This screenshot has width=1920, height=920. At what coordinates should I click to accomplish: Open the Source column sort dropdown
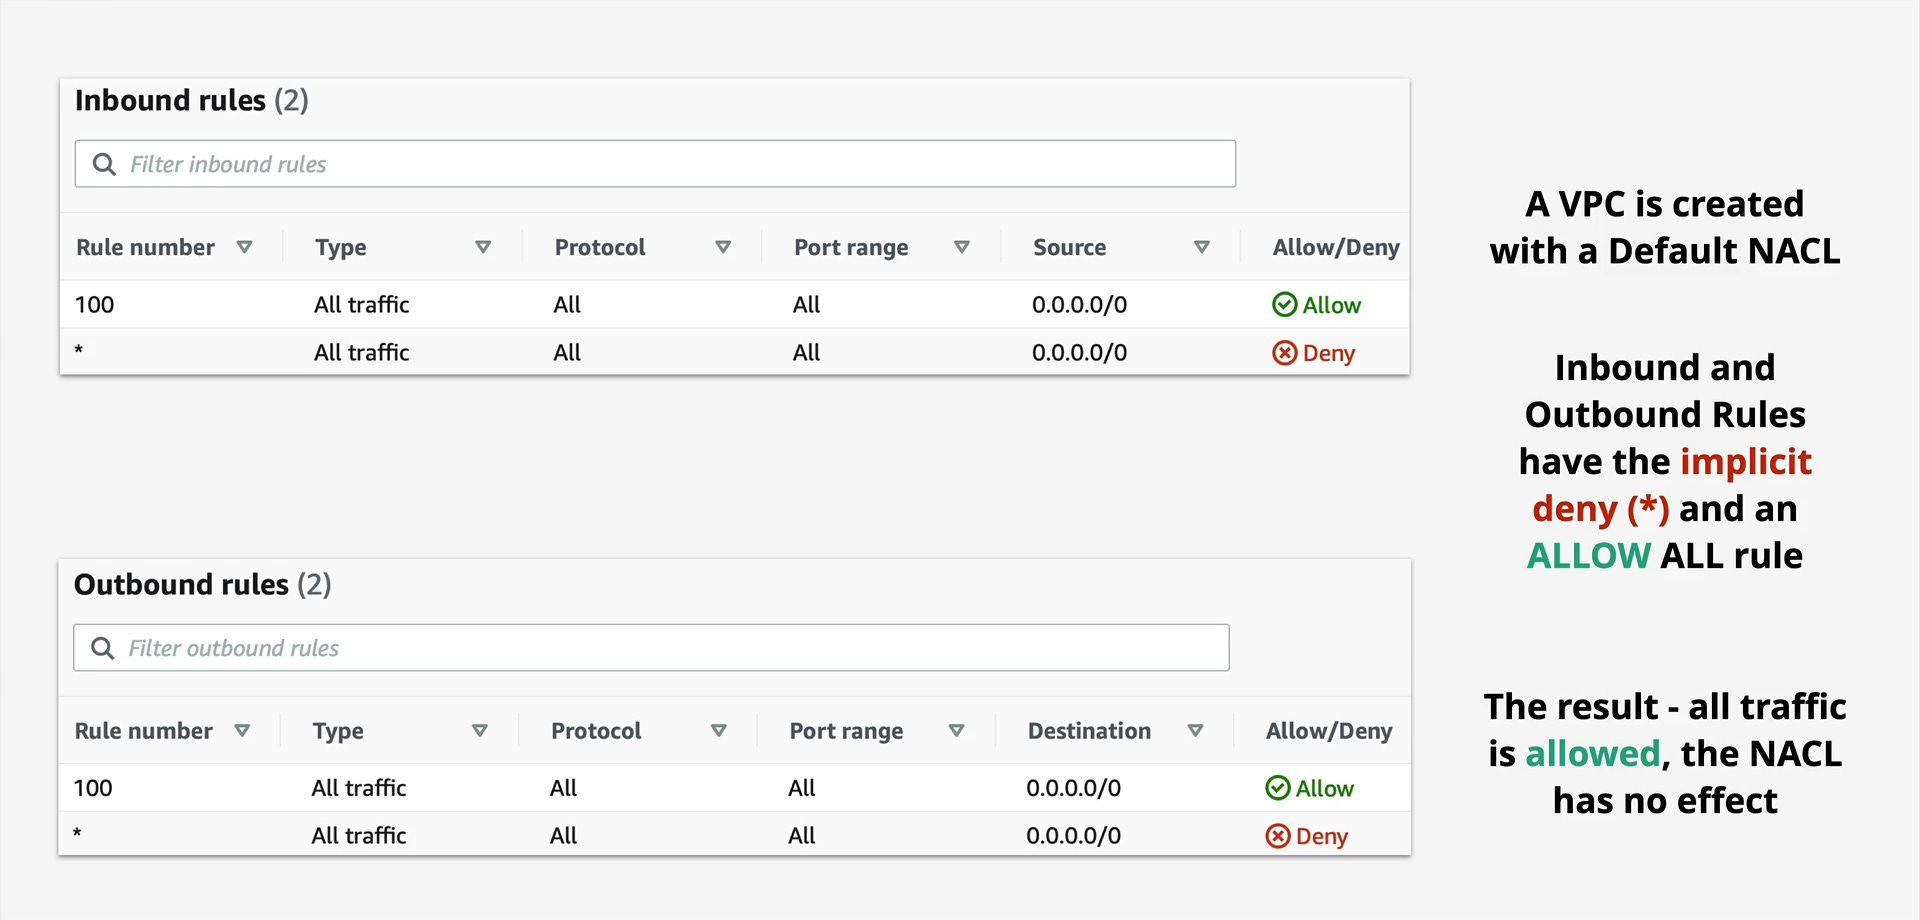click(1203, 246)
